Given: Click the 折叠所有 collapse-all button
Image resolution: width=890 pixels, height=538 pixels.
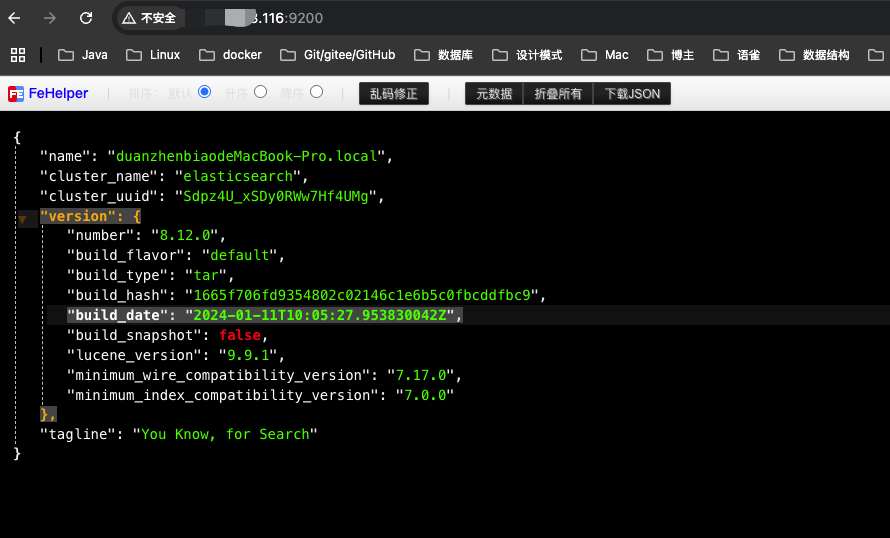Looking at the screenshot, I should click(x=558, y=94).
